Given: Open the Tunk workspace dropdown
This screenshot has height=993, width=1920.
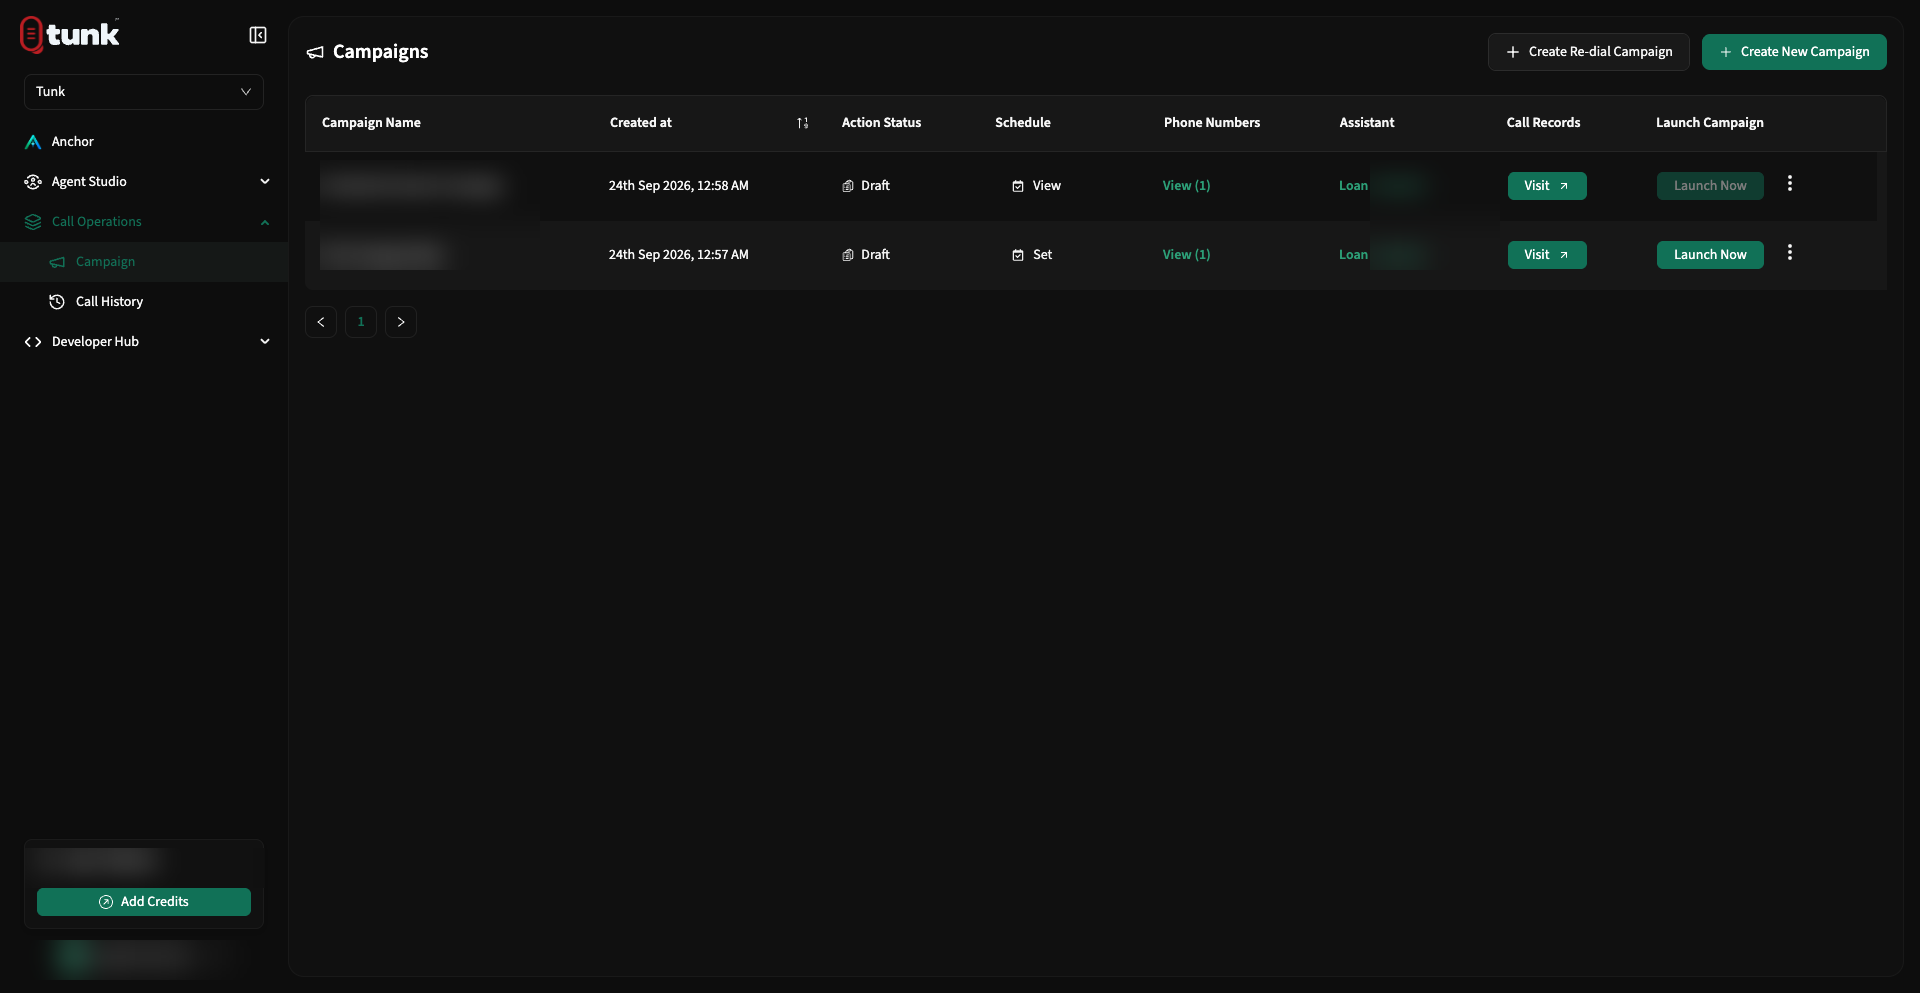Looking at the screenshot, I should click(144, 92).
